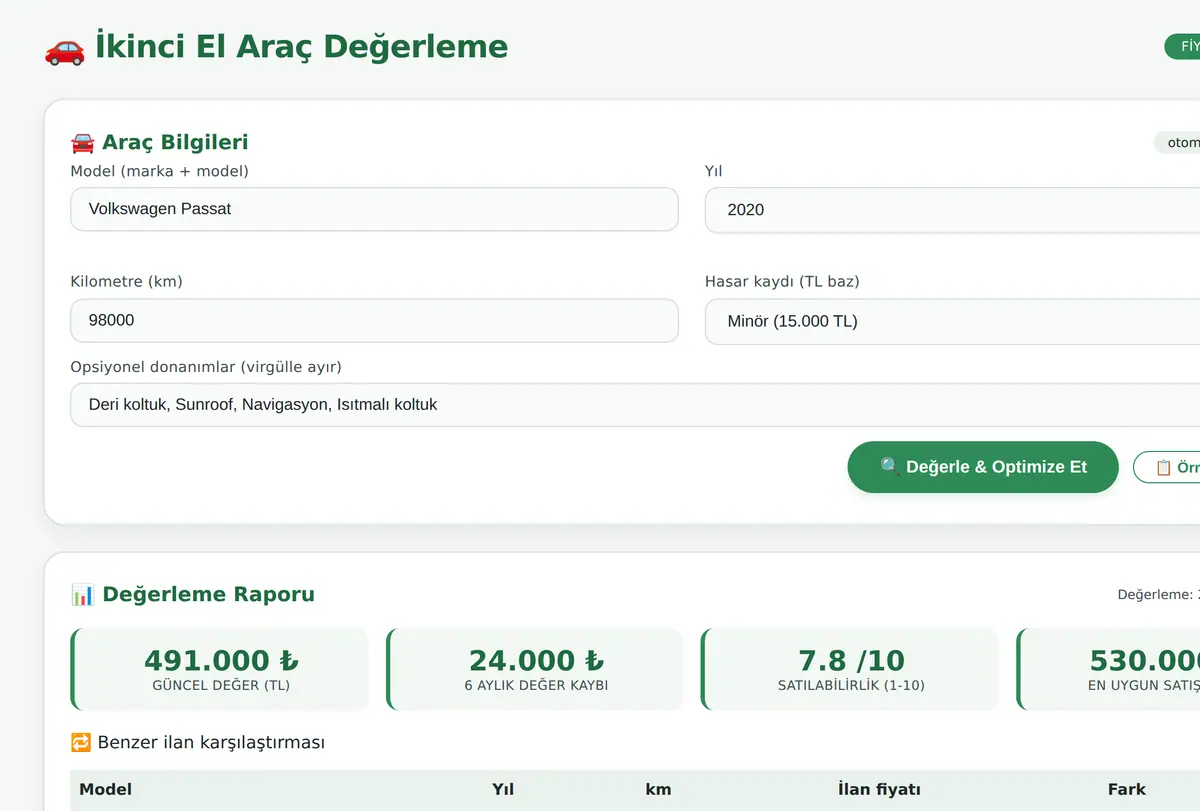Click the otom badge in Araç Bilgileri
This screenshot has width=1200, height=811.
(x=1177, y=143)
